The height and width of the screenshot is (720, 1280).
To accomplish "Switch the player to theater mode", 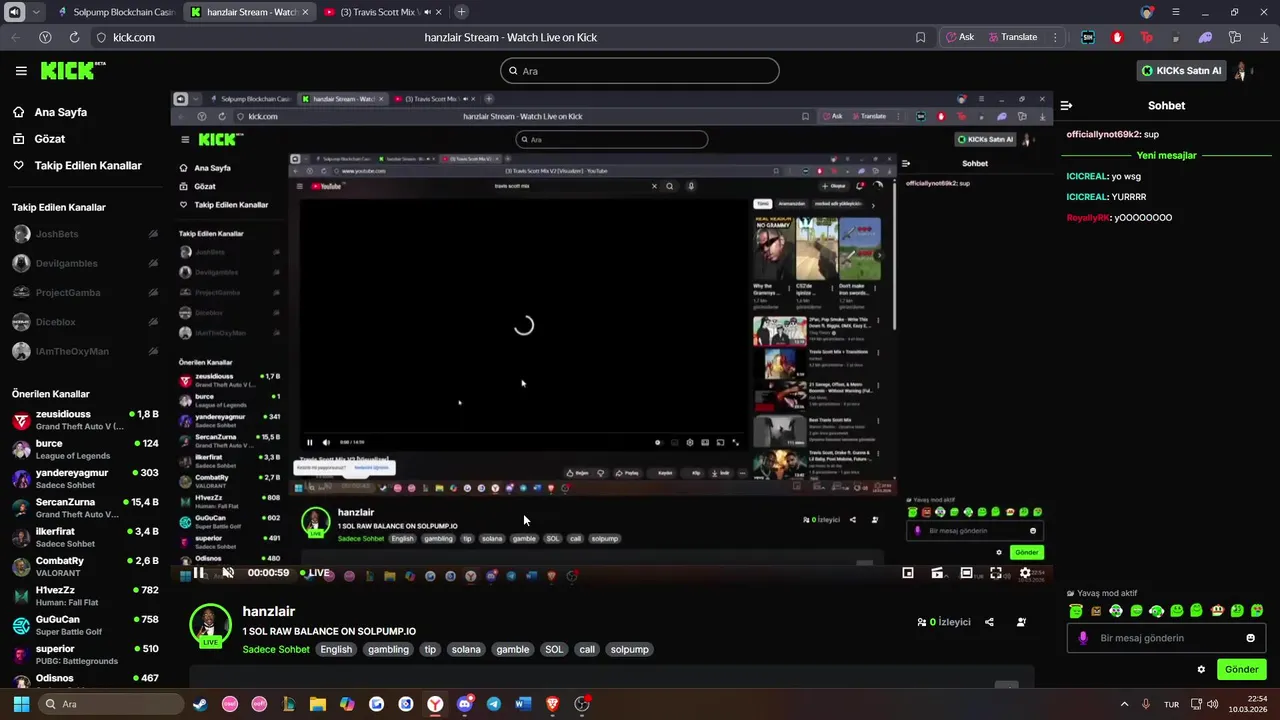I will pyautogui.click(x=966, y=573).
